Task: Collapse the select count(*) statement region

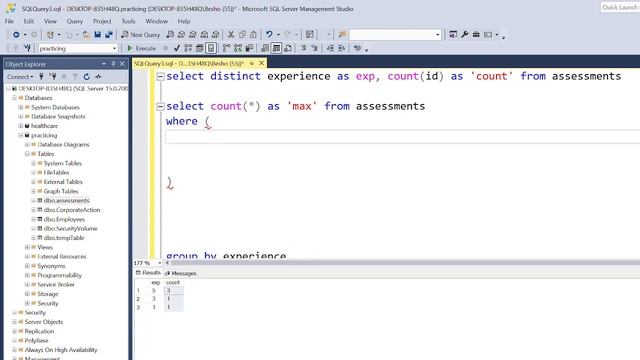Action: [160, 107]
